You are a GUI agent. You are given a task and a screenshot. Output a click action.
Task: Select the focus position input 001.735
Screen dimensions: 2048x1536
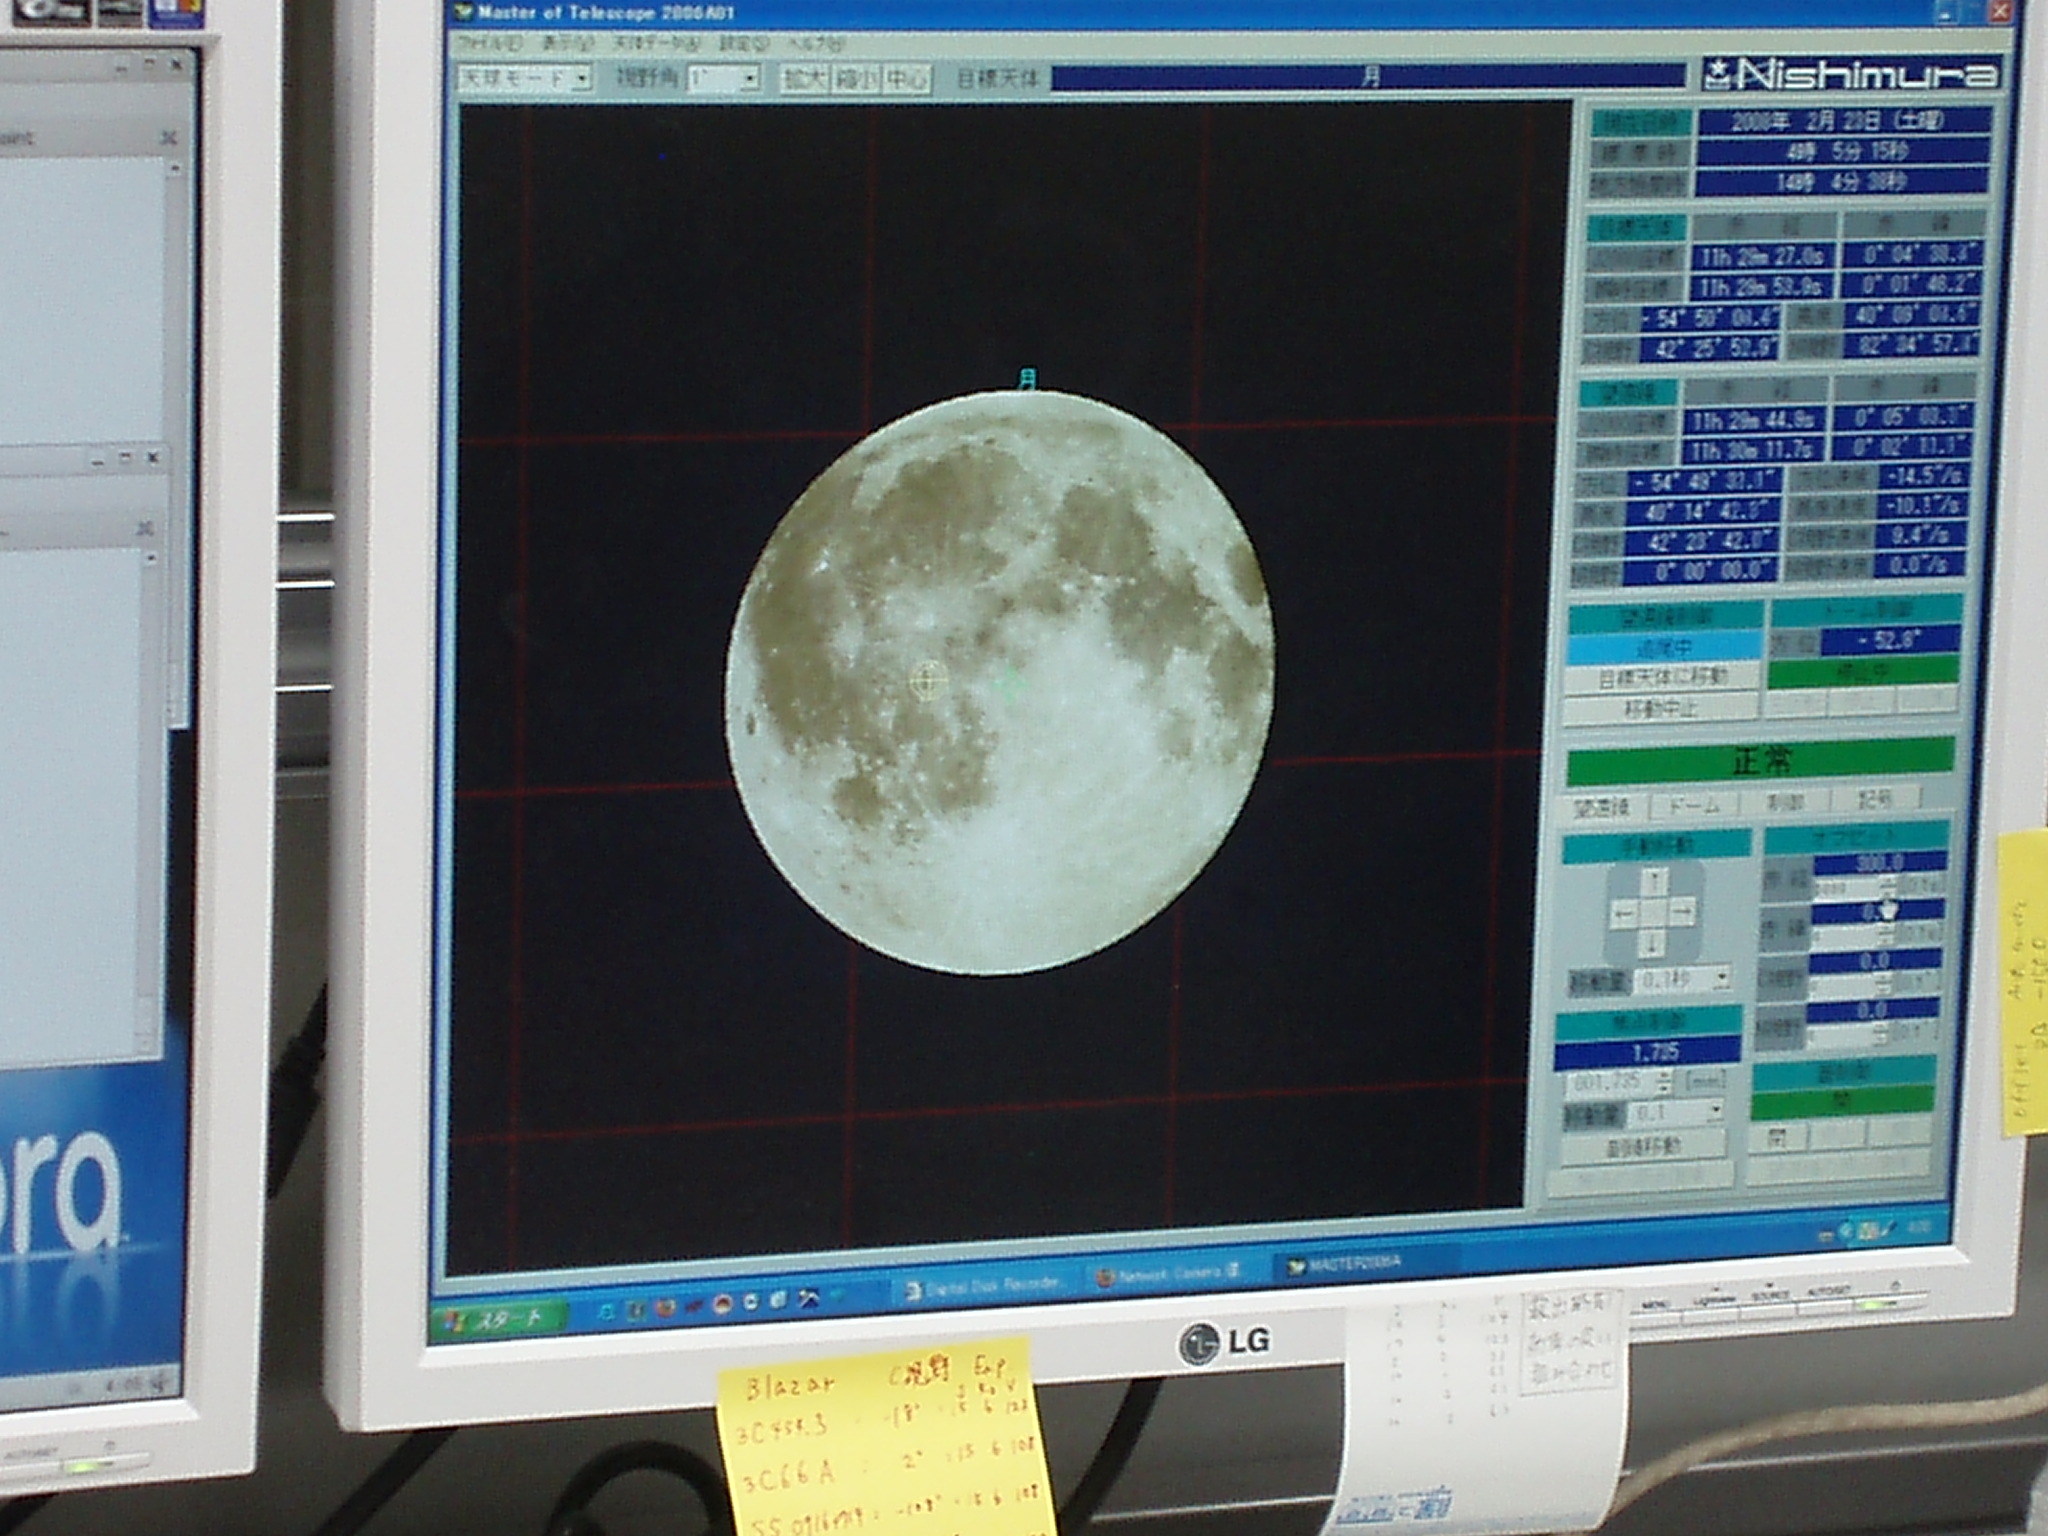point(1610,1083)
